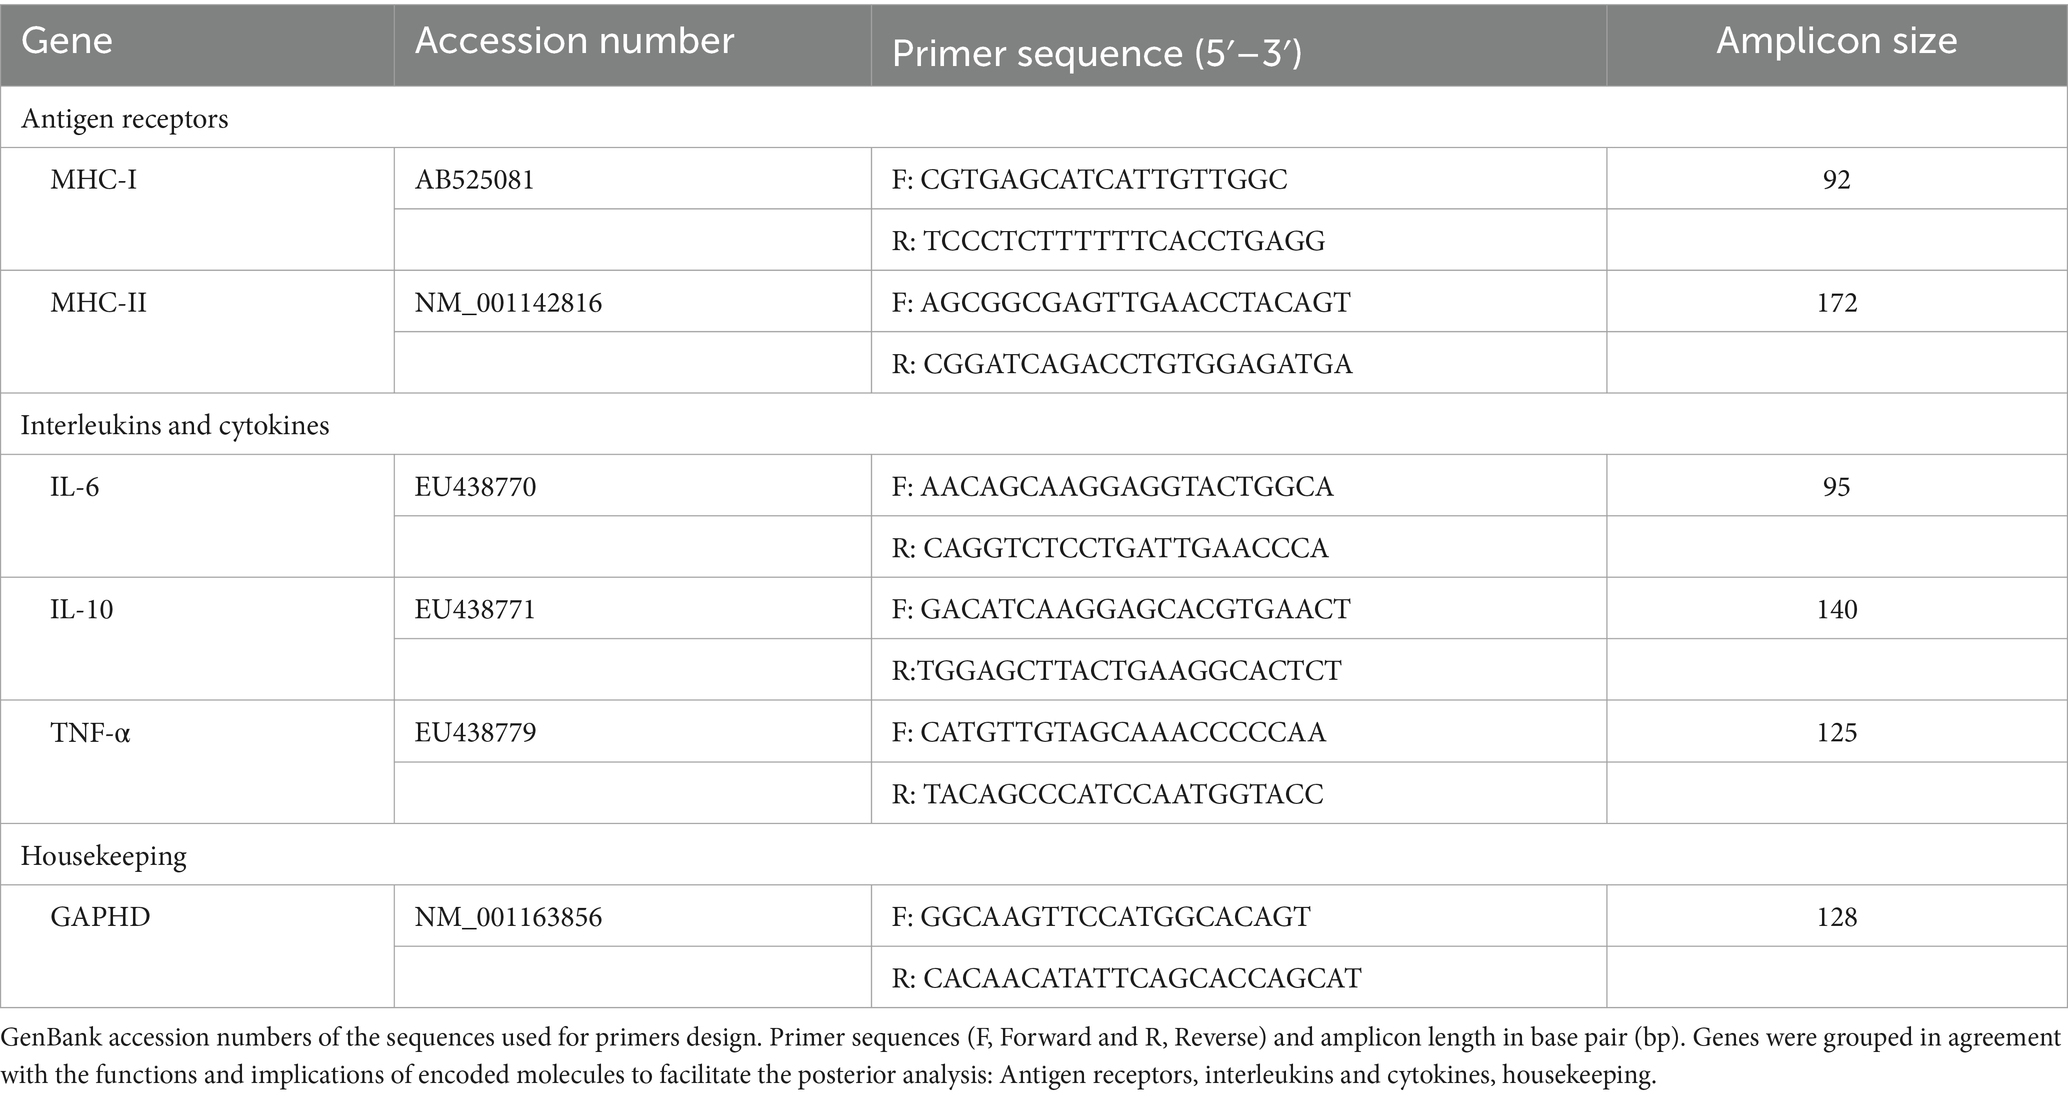Screen dimensions: 2068x1097
Task: Click accession number NM_001163856
Action: 509,917
